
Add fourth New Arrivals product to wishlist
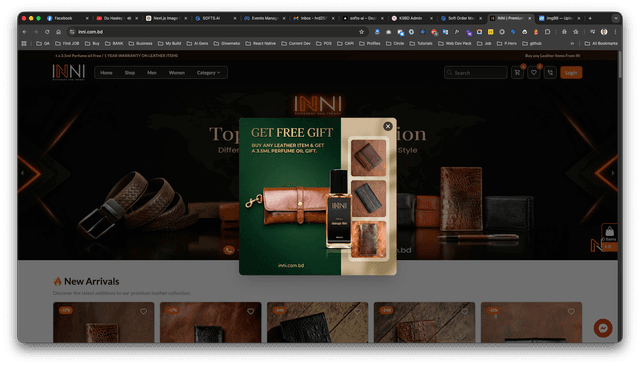[x=464, y=311]
